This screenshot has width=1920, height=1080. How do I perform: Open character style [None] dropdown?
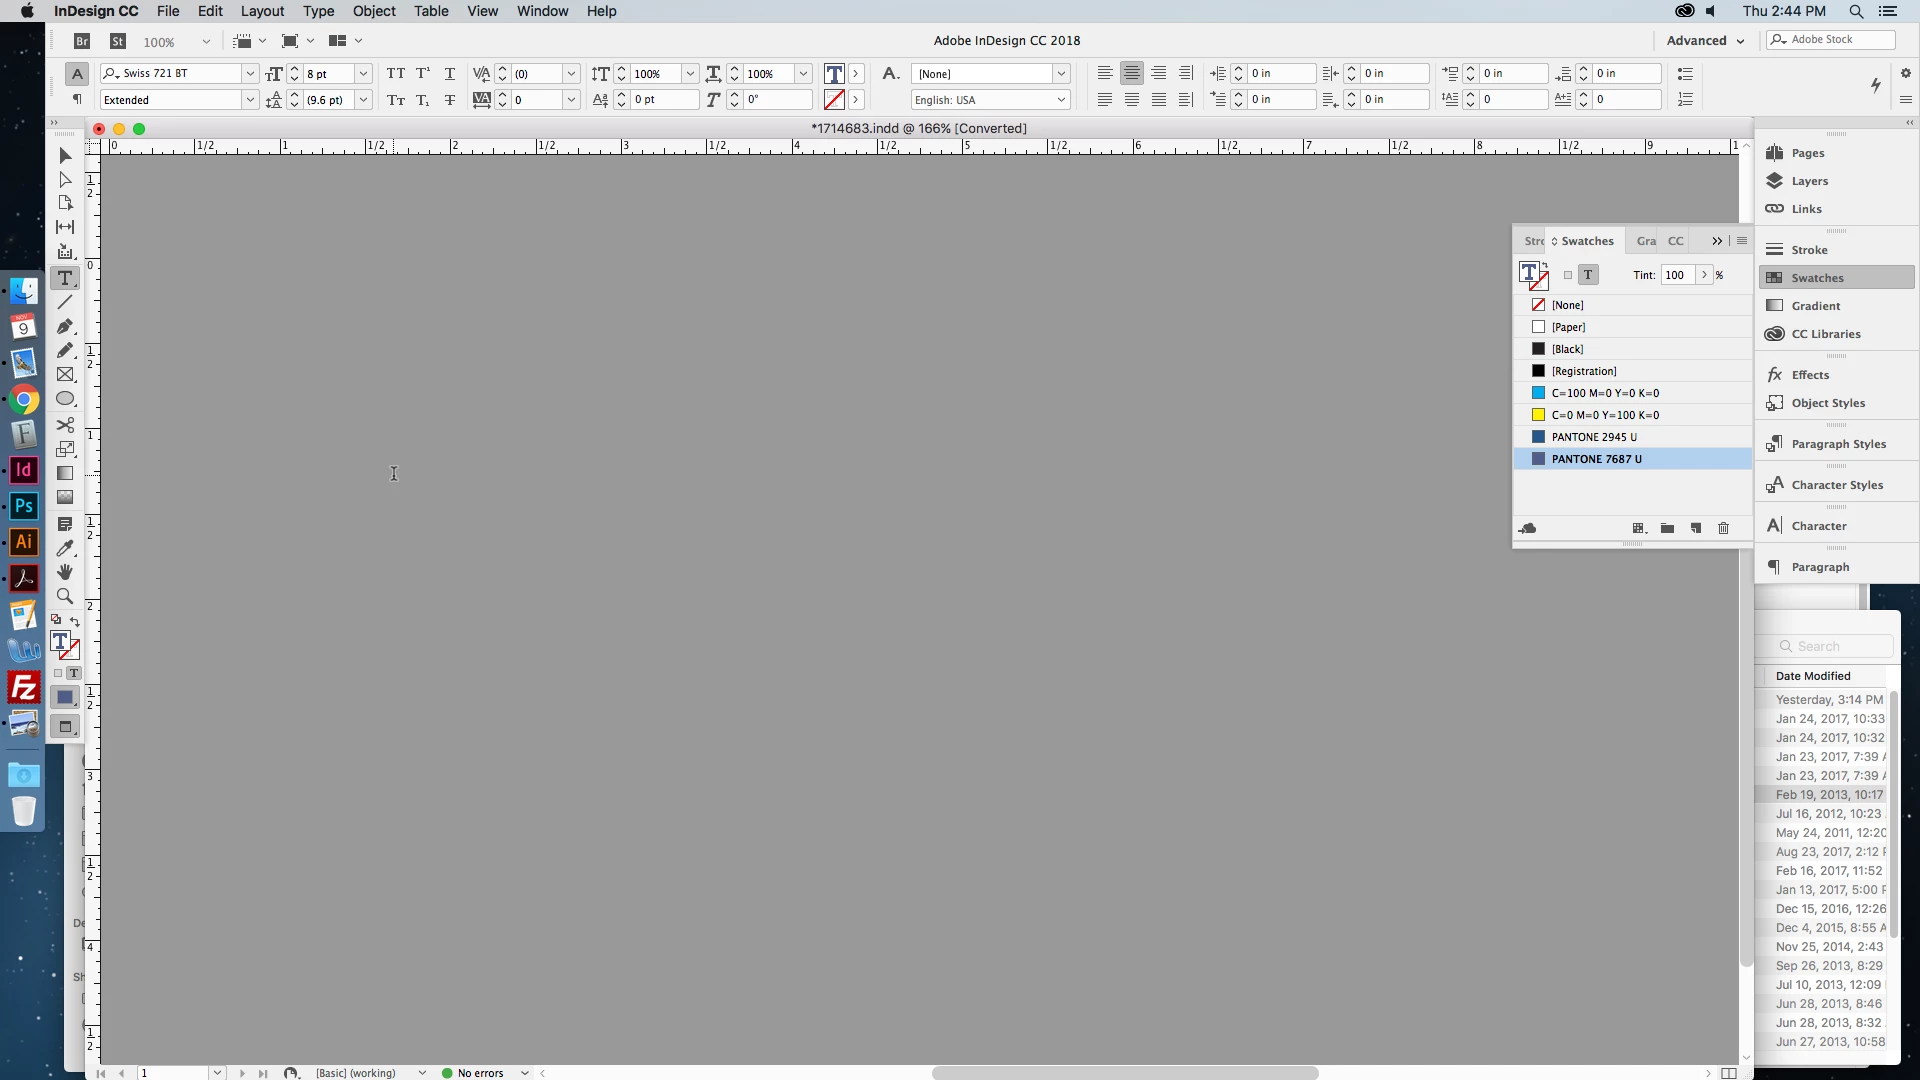coord(1061,74)
